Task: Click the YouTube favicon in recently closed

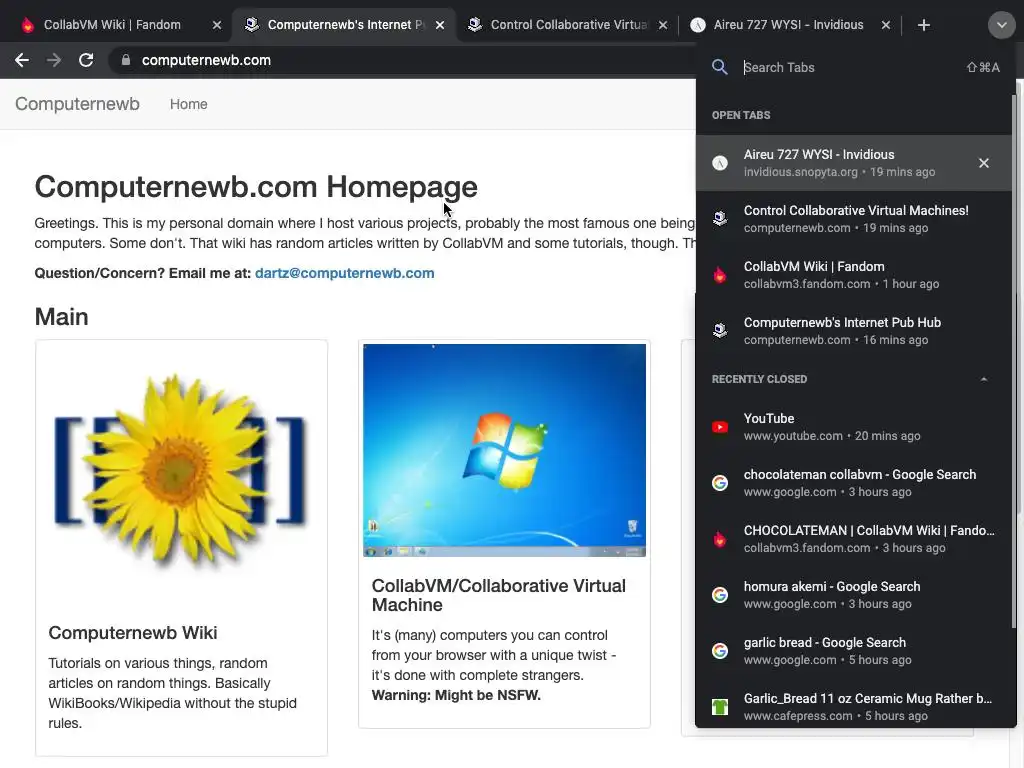Action: (x=720, y=427)
